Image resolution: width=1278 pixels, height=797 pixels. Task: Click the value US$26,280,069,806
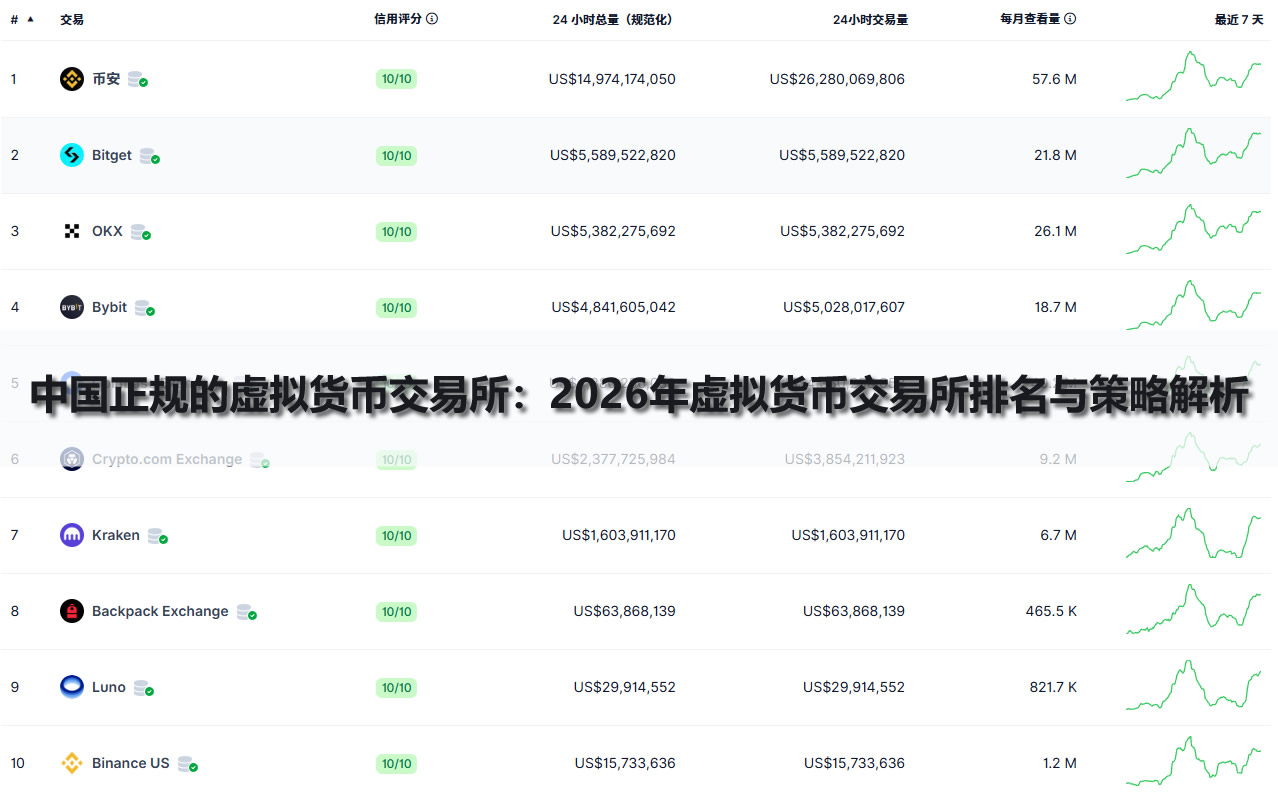point(837,79)
